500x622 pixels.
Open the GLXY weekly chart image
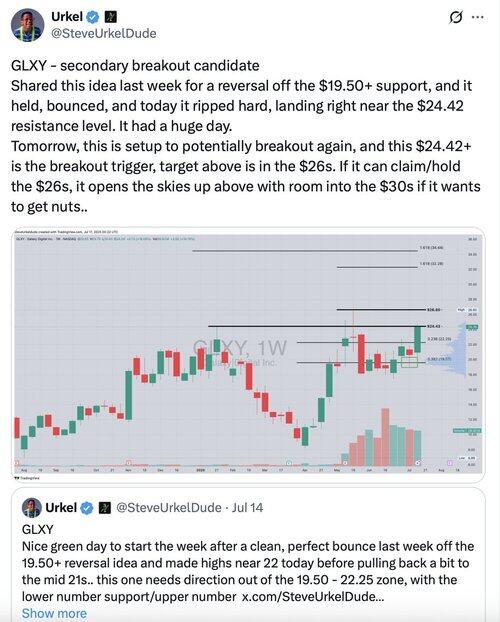click(x=248, y=354)
